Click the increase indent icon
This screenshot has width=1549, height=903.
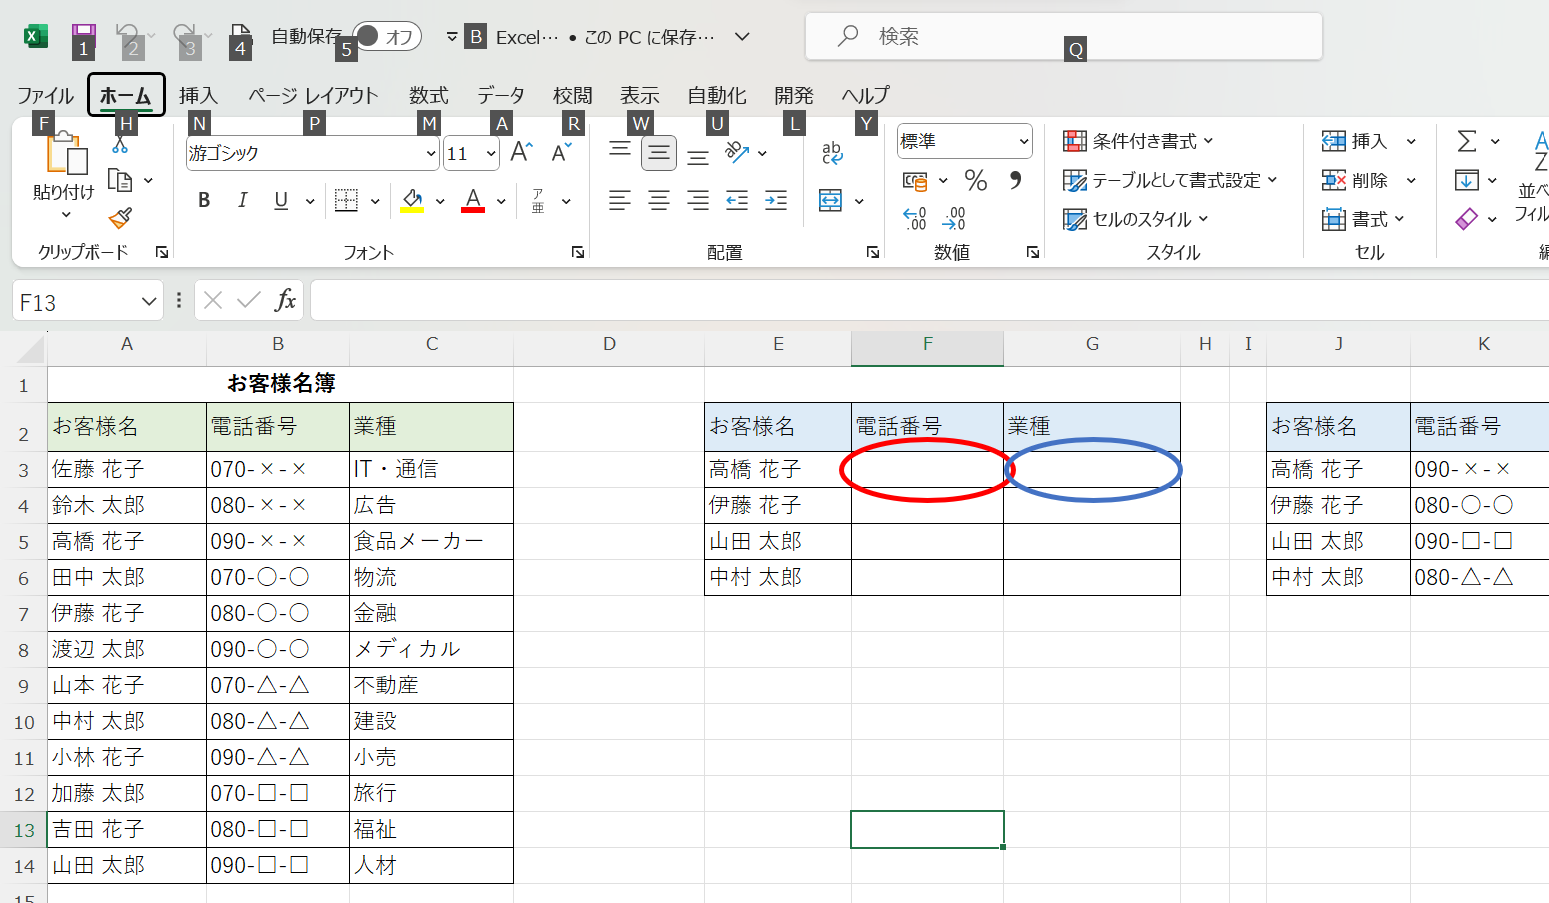click(x=776, y=201)
